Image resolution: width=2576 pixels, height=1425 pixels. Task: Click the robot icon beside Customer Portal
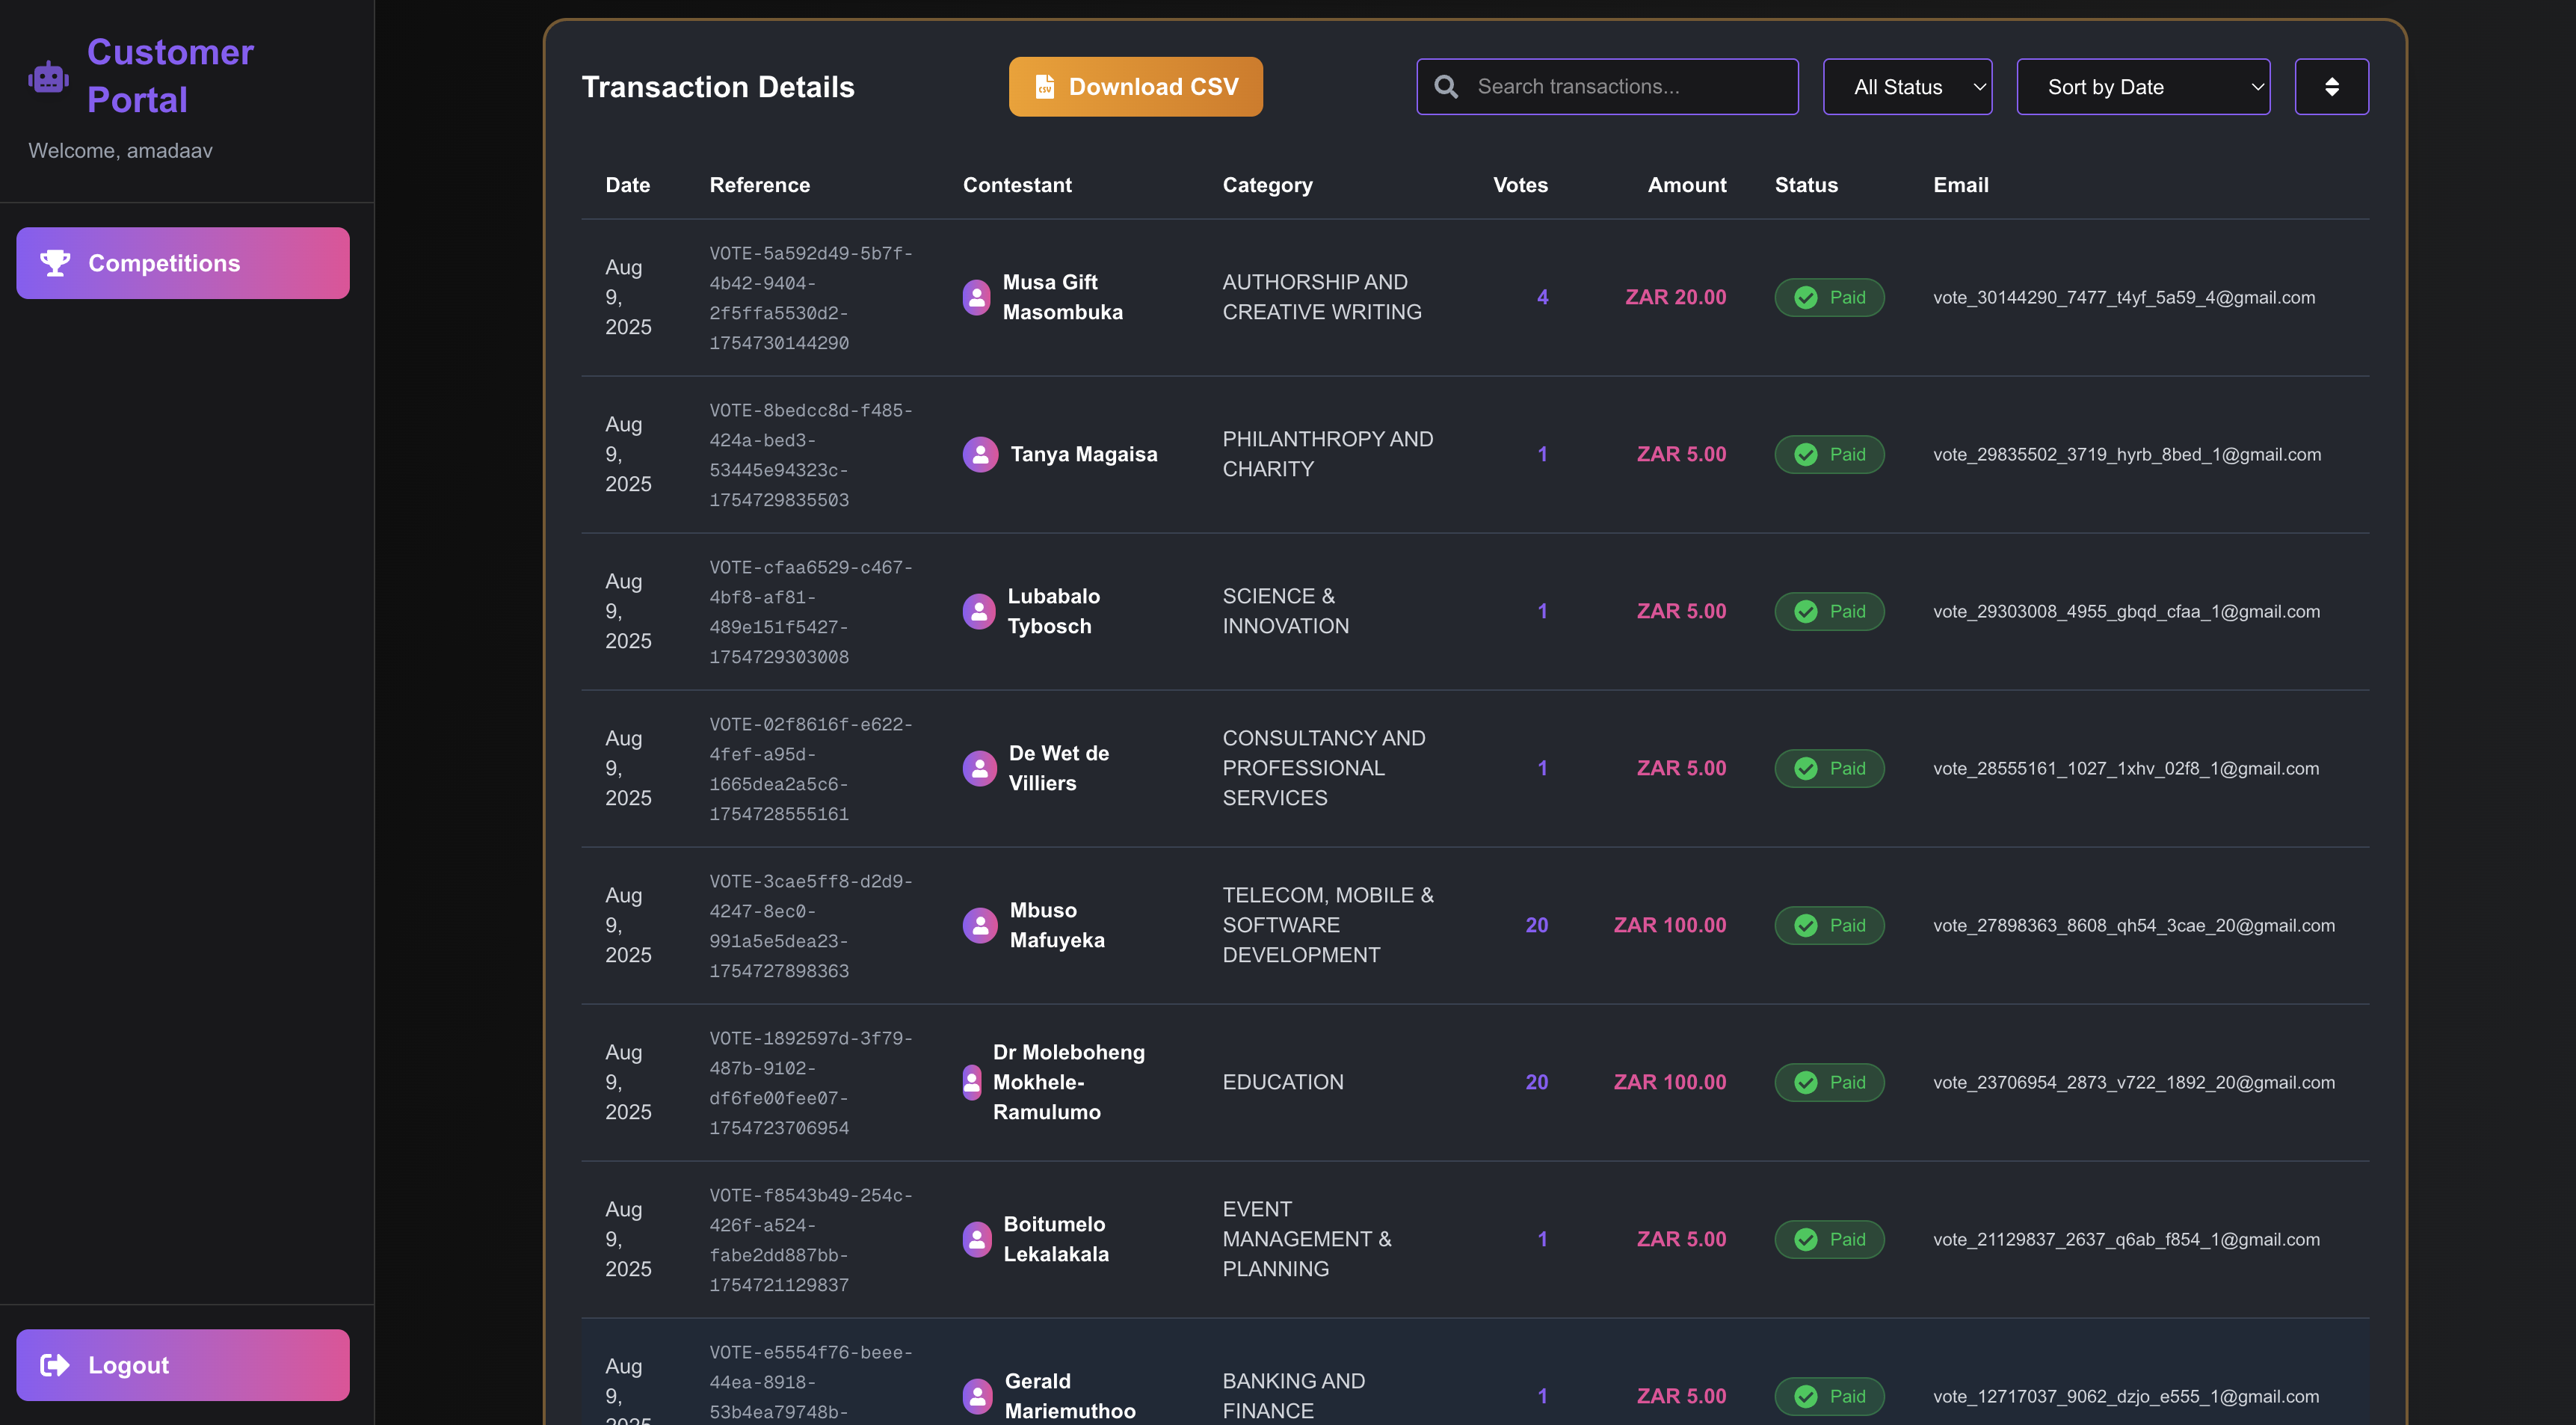48,76
